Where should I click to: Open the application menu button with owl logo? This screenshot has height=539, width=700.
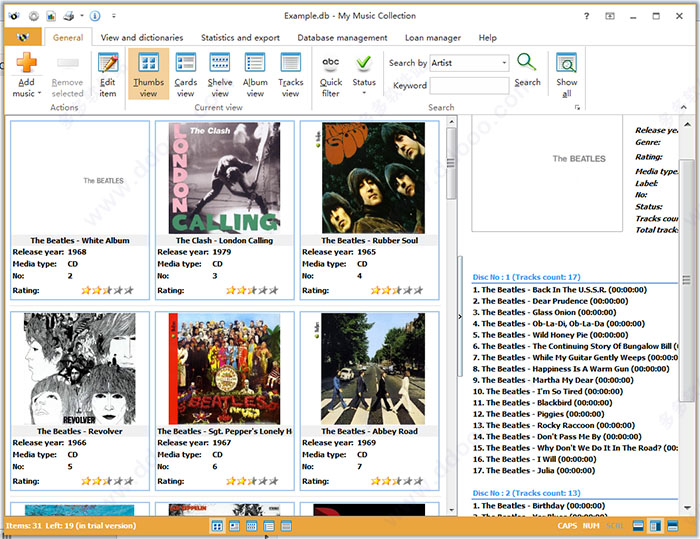[23, 37]
